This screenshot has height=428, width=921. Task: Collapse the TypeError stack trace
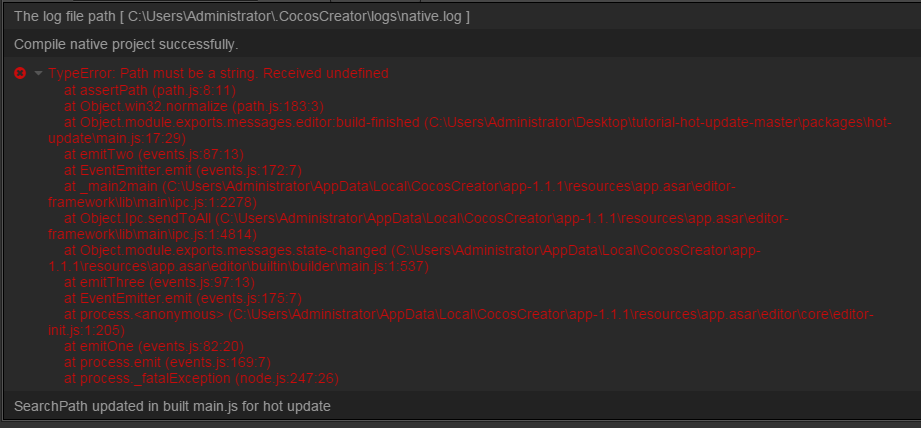(38, 74)
